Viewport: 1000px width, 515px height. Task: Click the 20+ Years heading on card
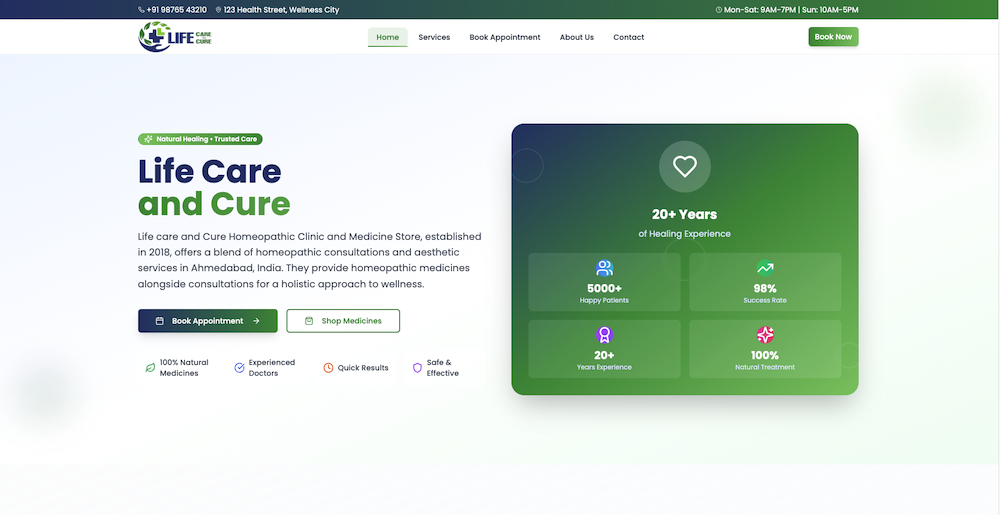coord(684,214)
